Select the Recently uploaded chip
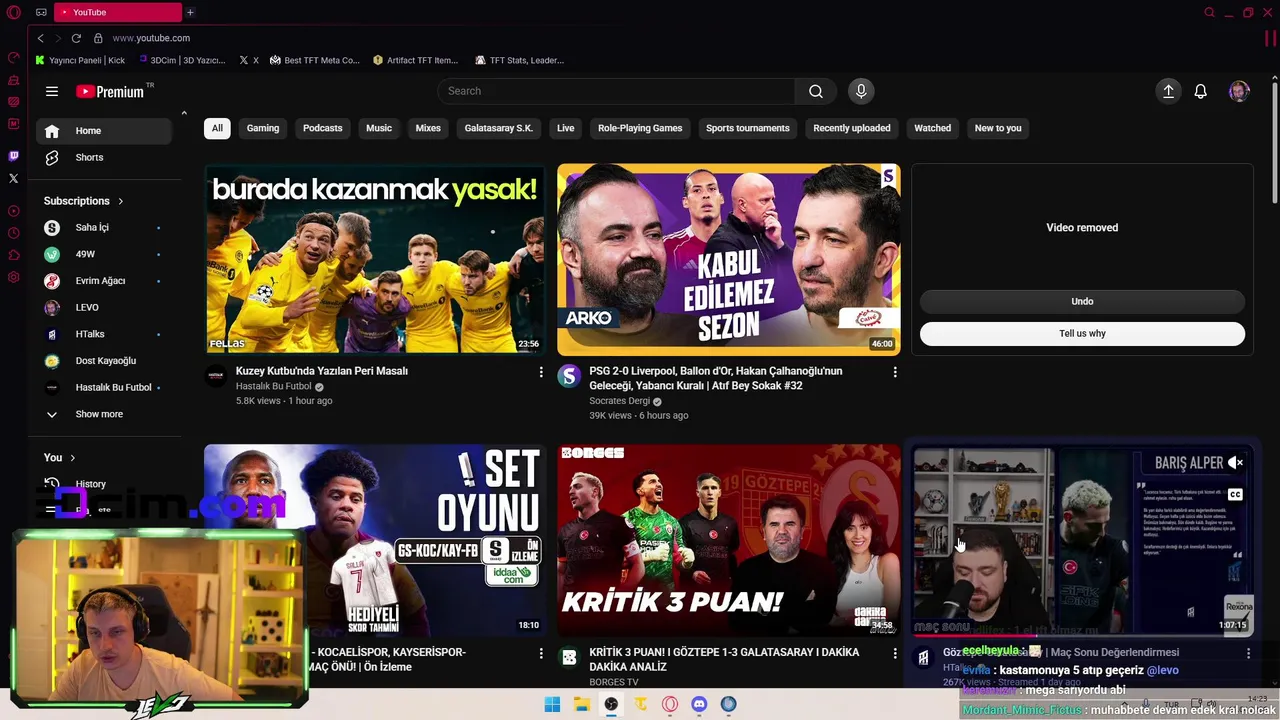 (852, 128)
